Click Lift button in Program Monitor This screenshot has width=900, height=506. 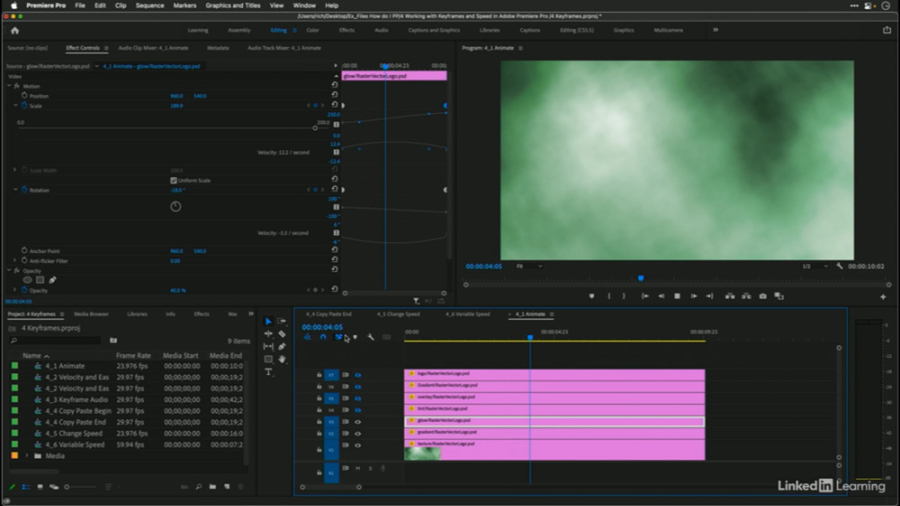point(730,296)
